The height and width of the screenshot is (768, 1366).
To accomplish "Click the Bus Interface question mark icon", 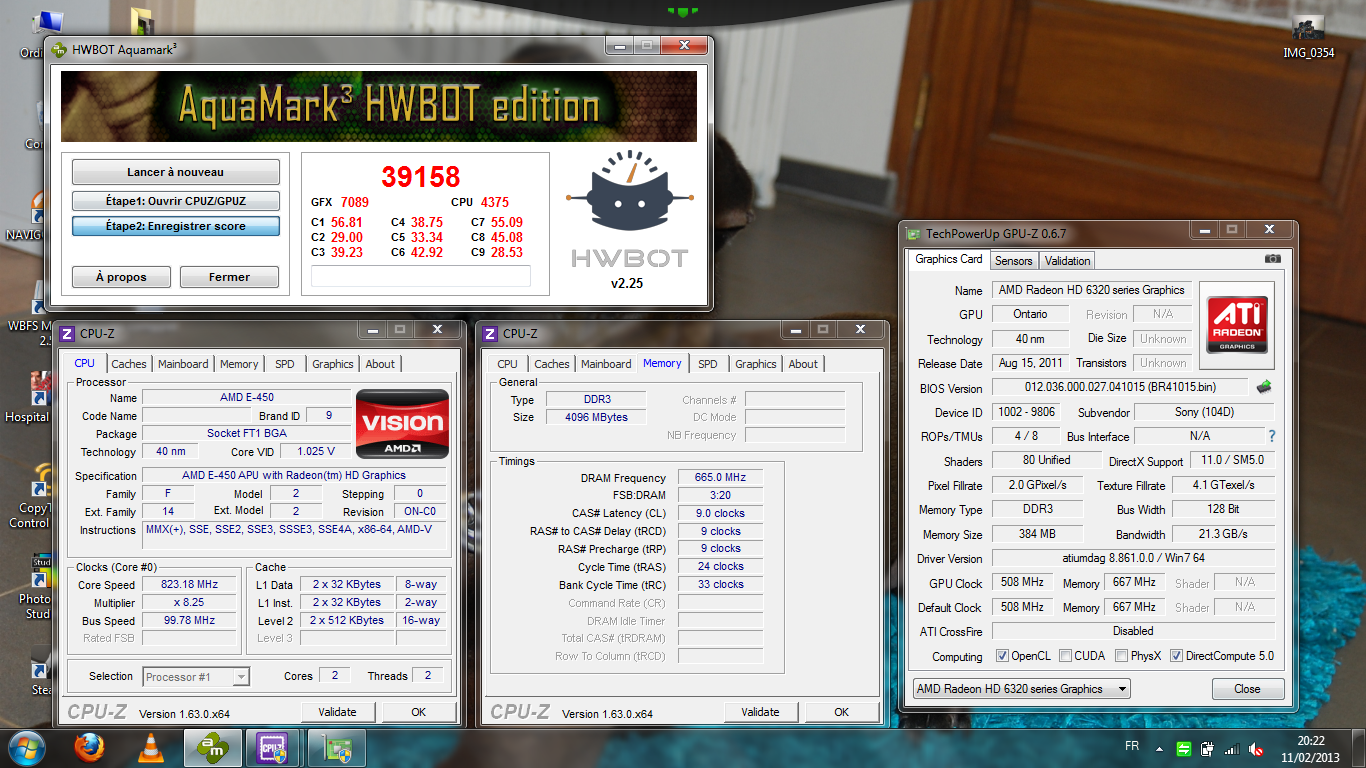I will 1272,436.
